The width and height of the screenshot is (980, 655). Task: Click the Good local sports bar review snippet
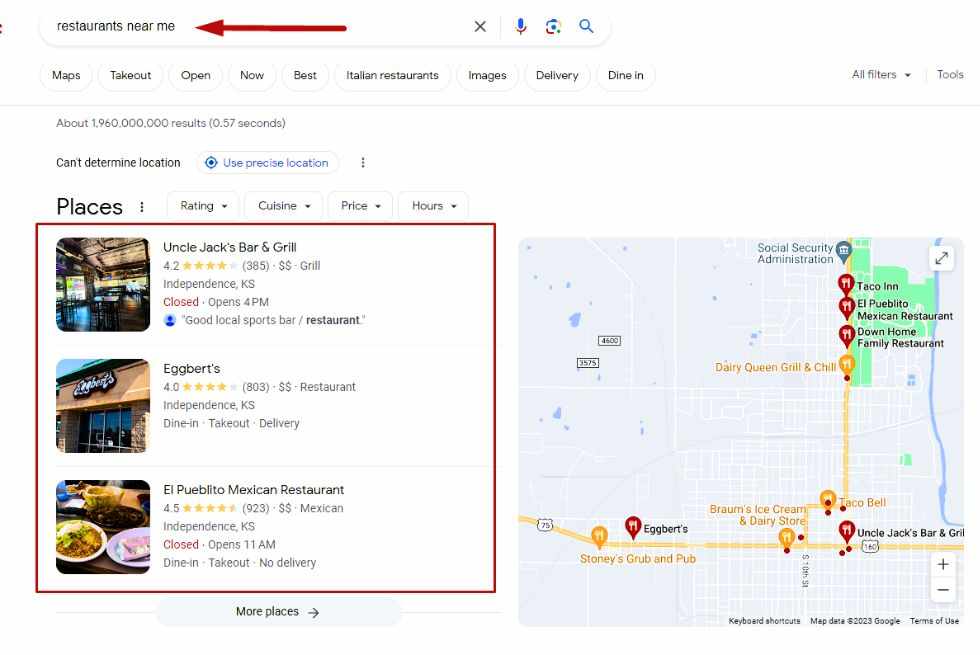(273, 320)
